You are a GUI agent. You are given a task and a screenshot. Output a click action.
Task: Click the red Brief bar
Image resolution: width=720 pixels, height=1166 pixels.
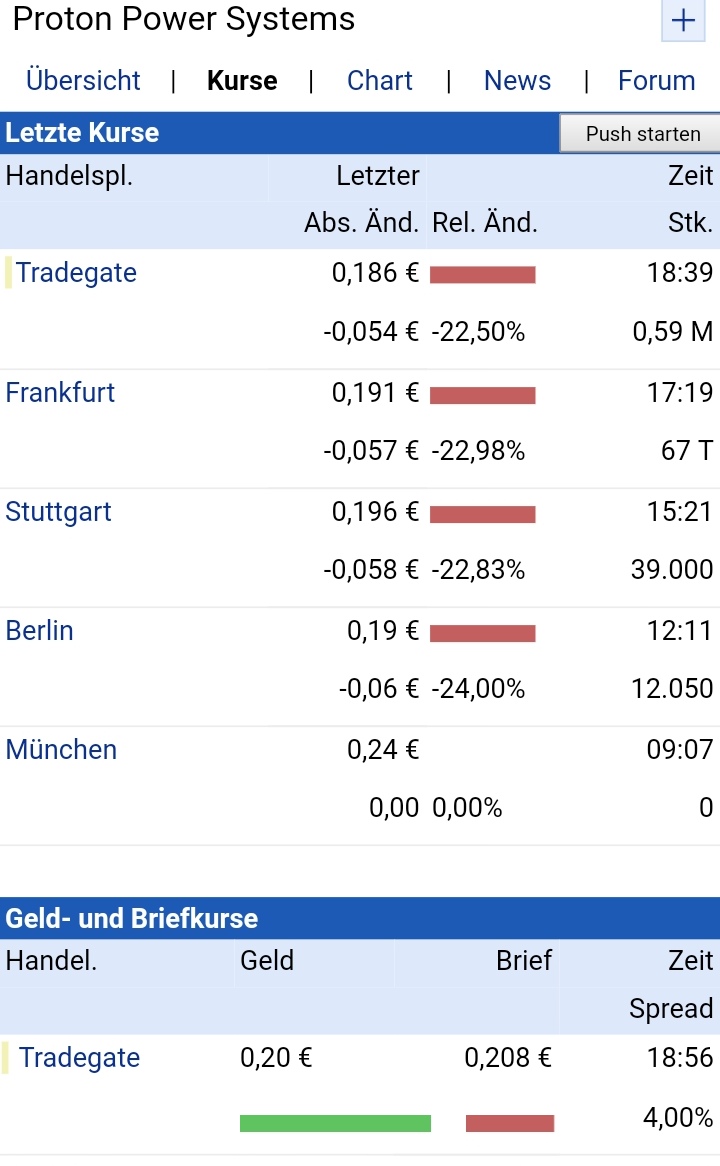[510, 1123]
